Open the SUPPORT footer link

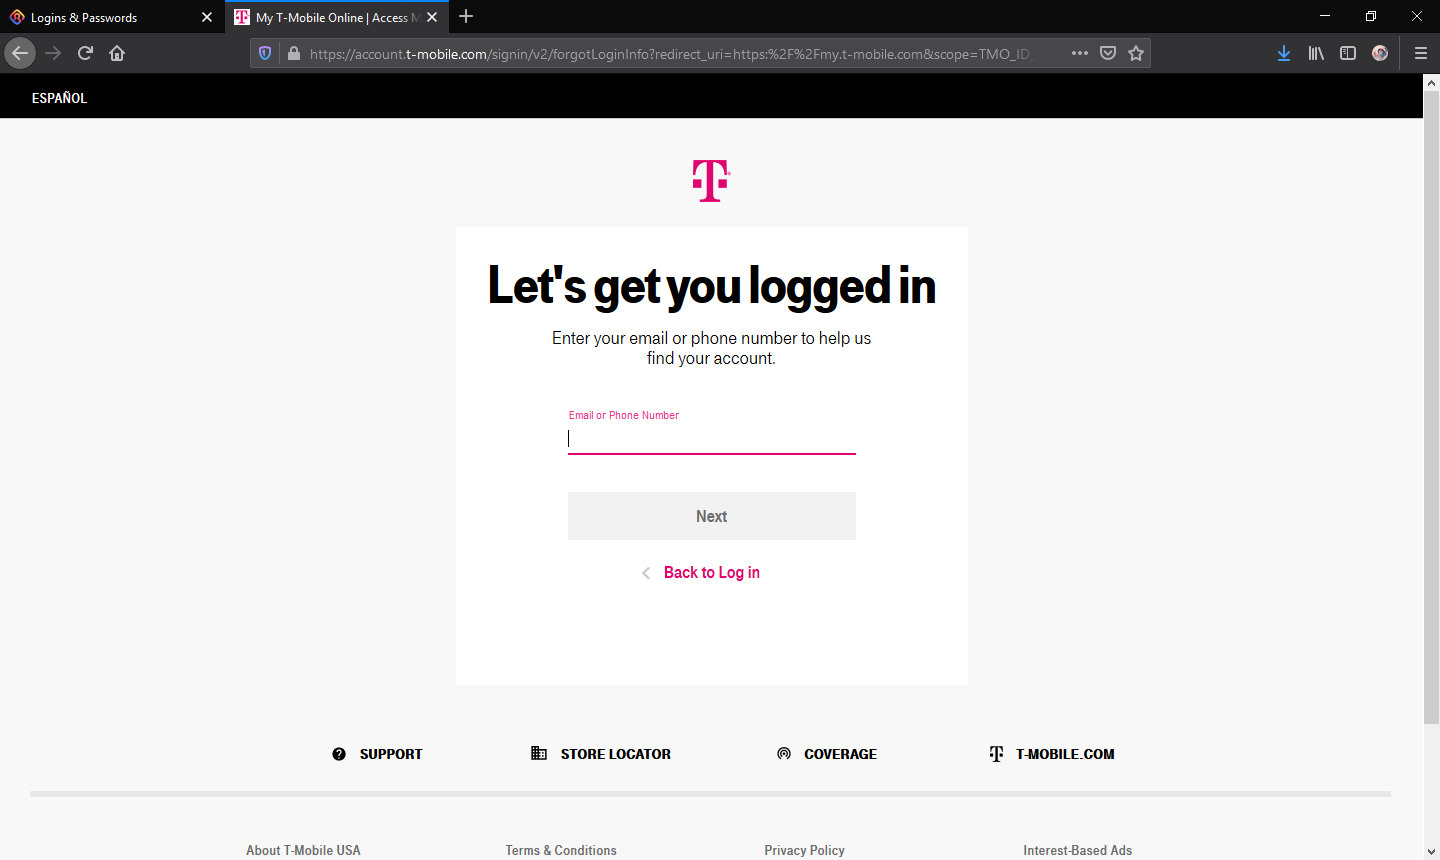391,754
